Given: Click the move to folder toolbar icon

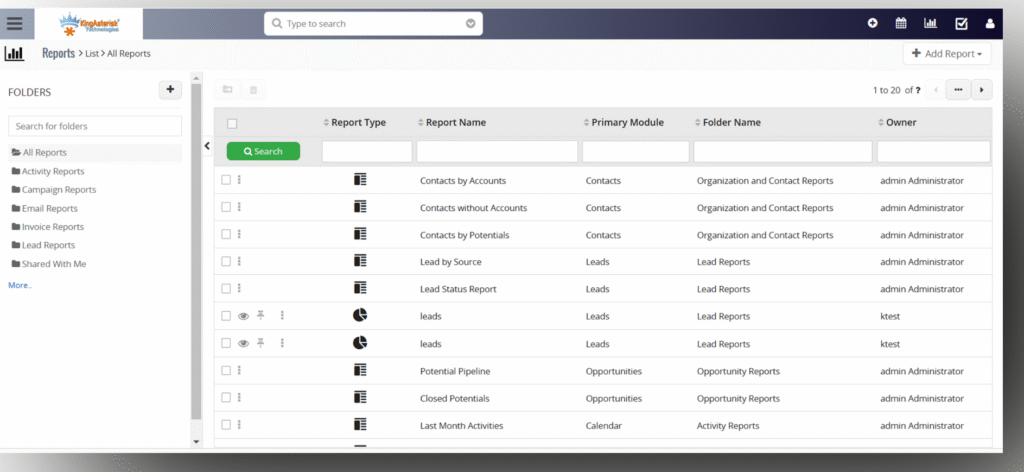Looking at the screenshot, I should point(227,90).
